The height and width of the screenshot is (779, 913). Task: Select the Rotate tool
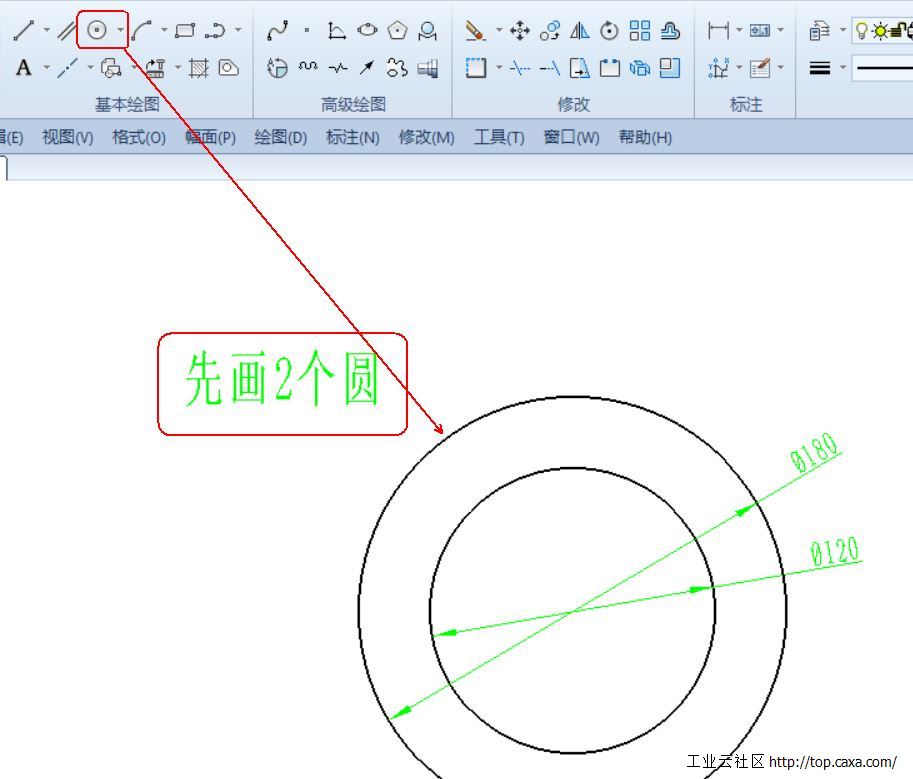609,30
